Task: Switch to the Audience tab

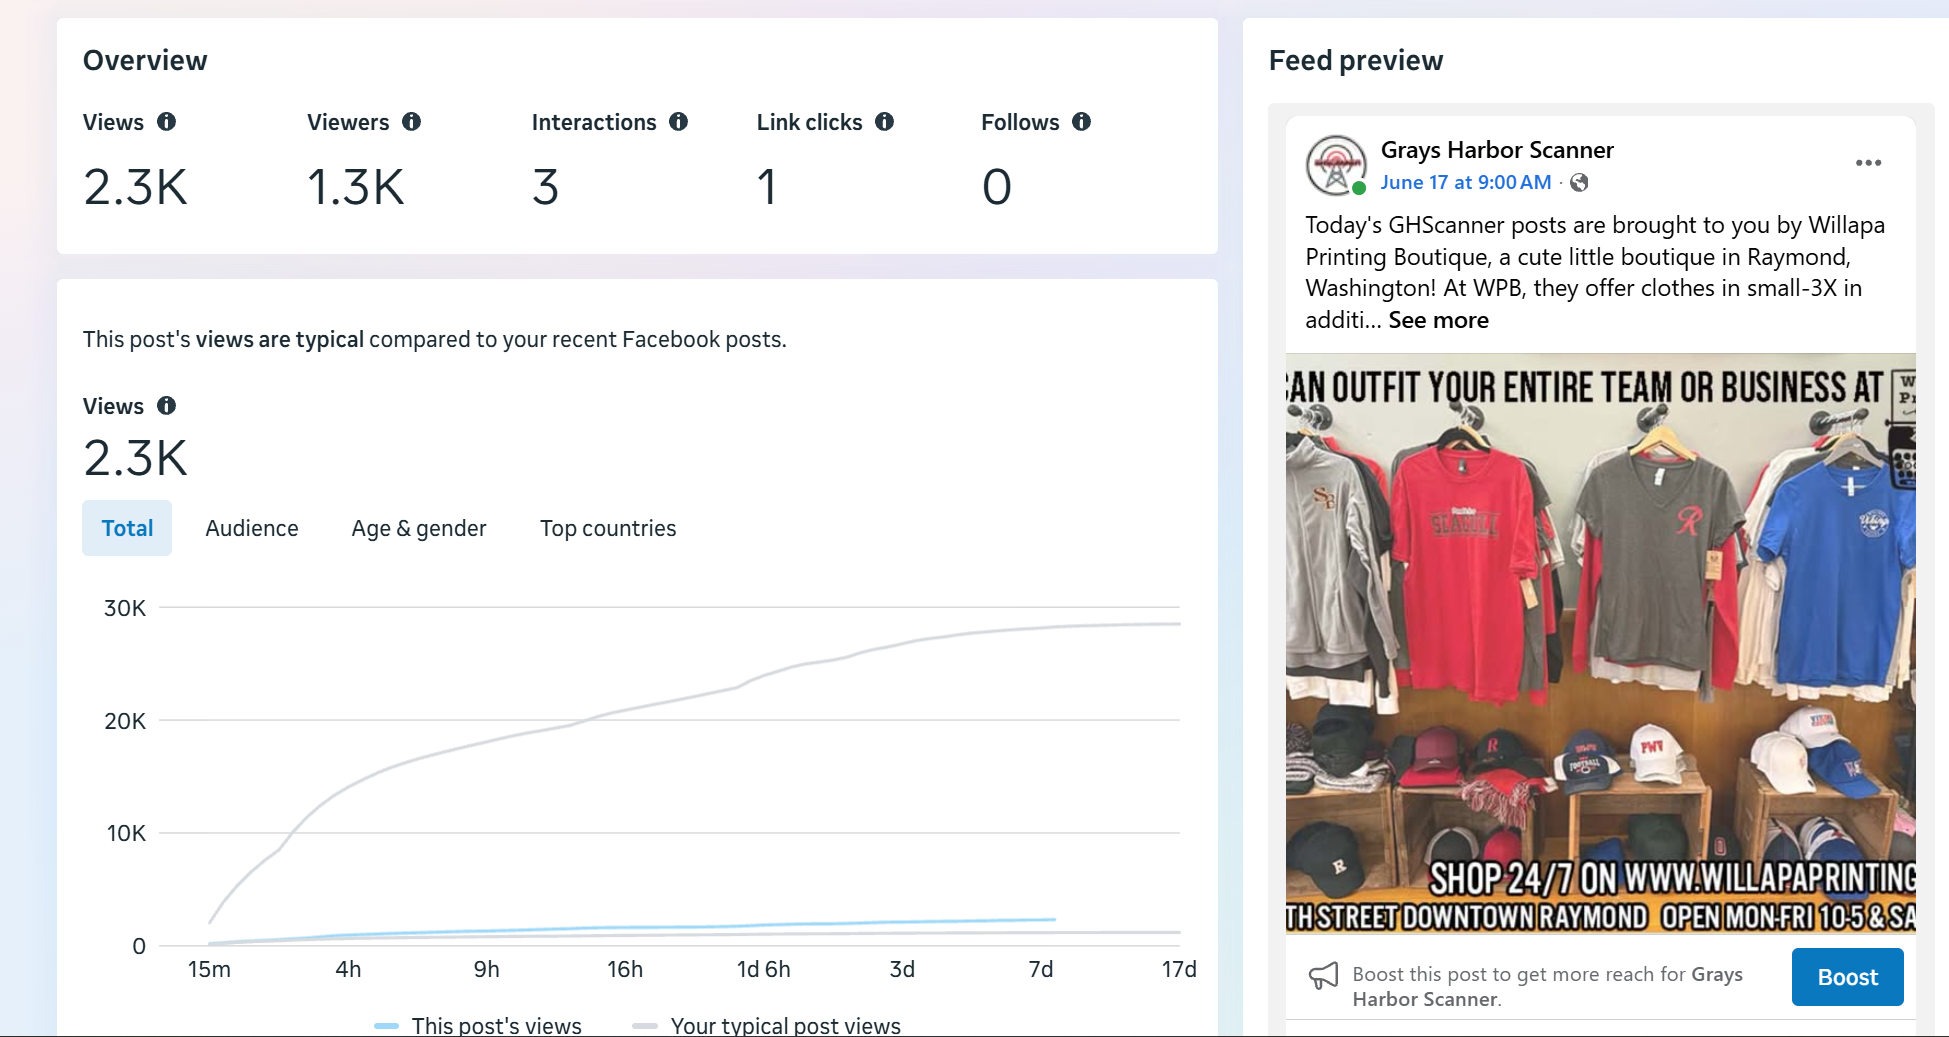Action: click(252, 528)
